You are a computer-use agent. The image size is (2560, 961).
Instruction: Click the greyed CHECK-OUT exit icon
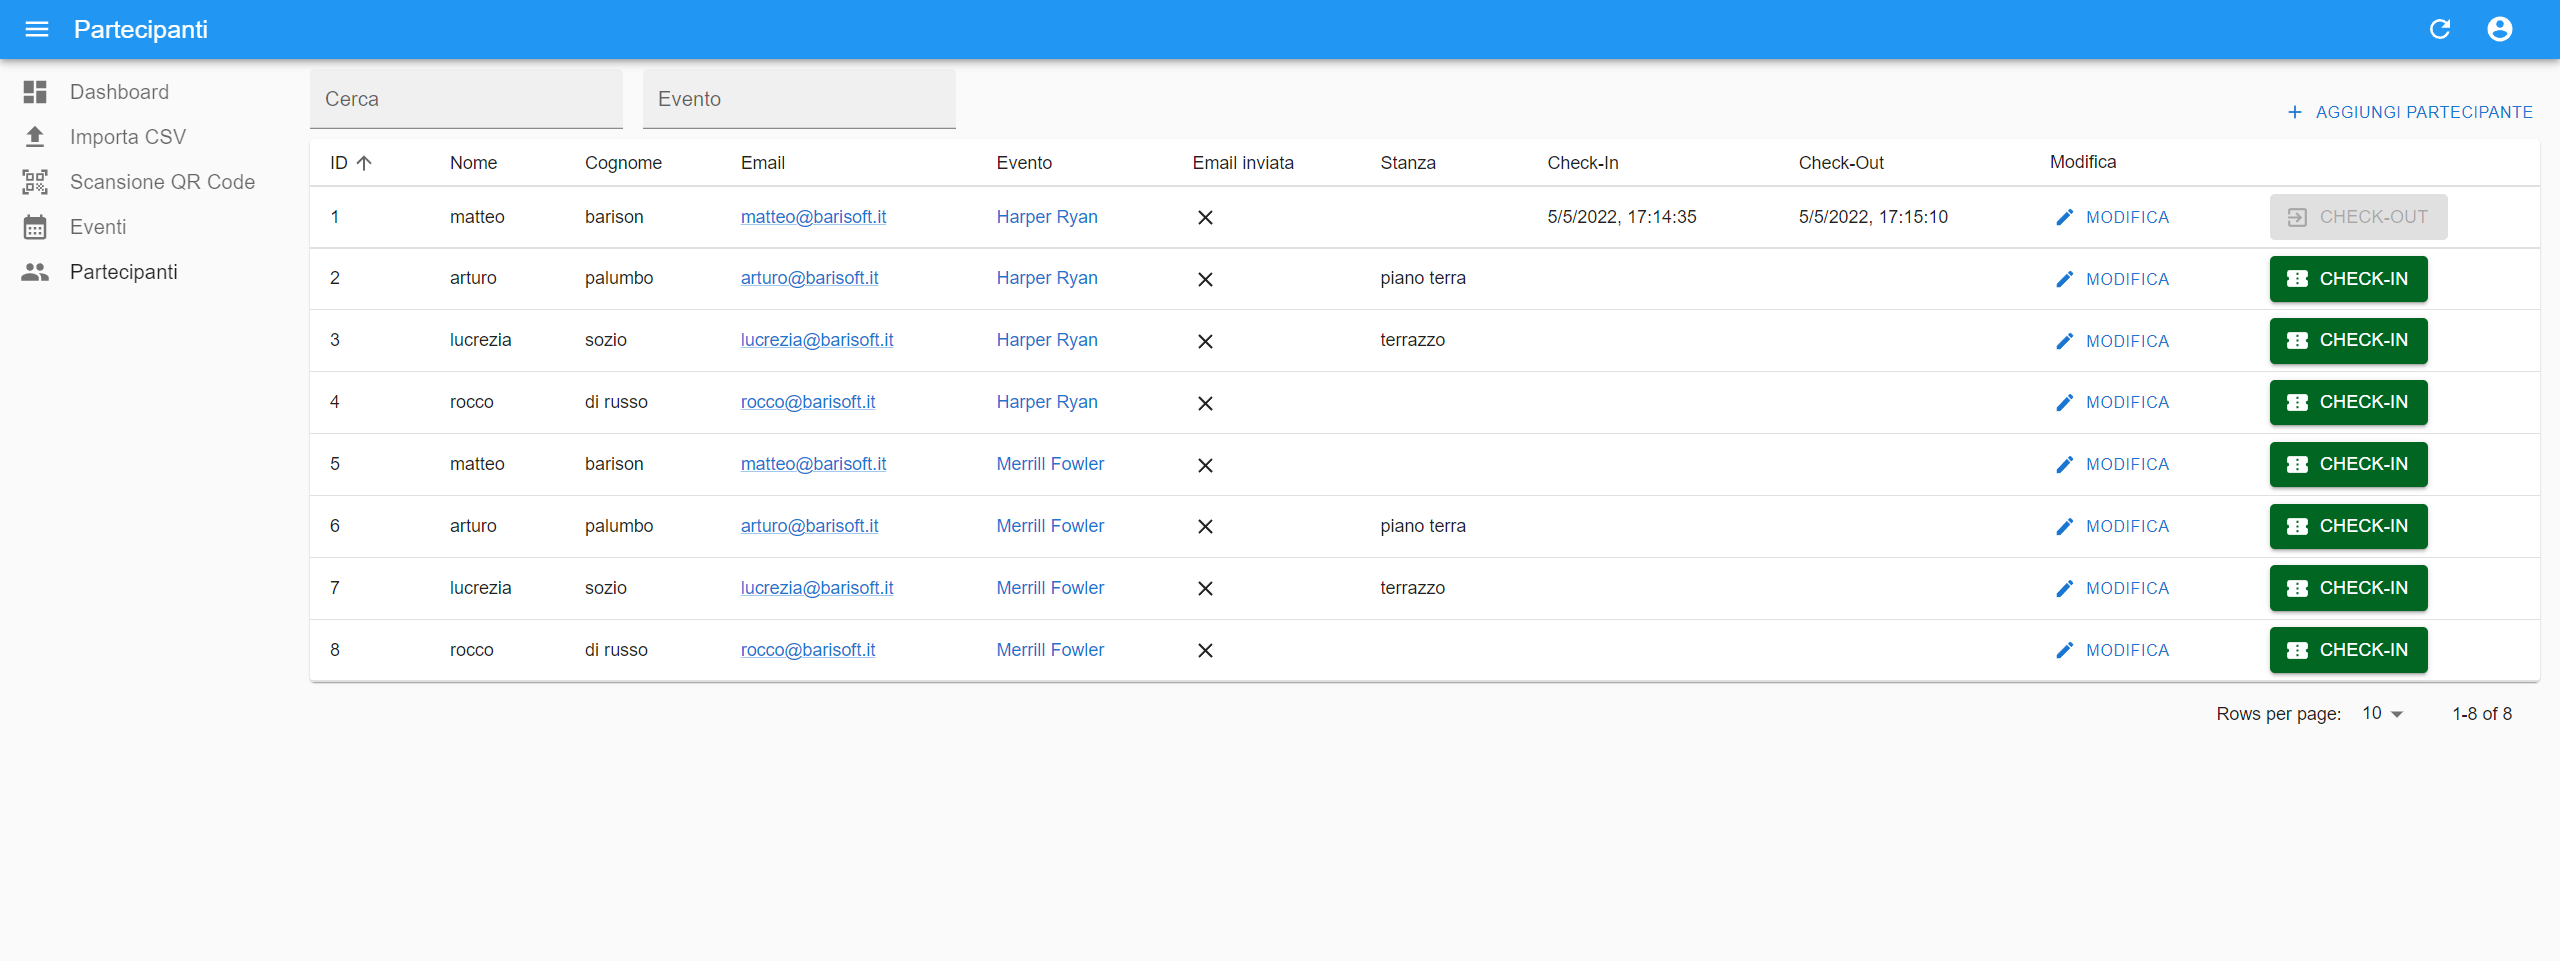coord(2297,217)
